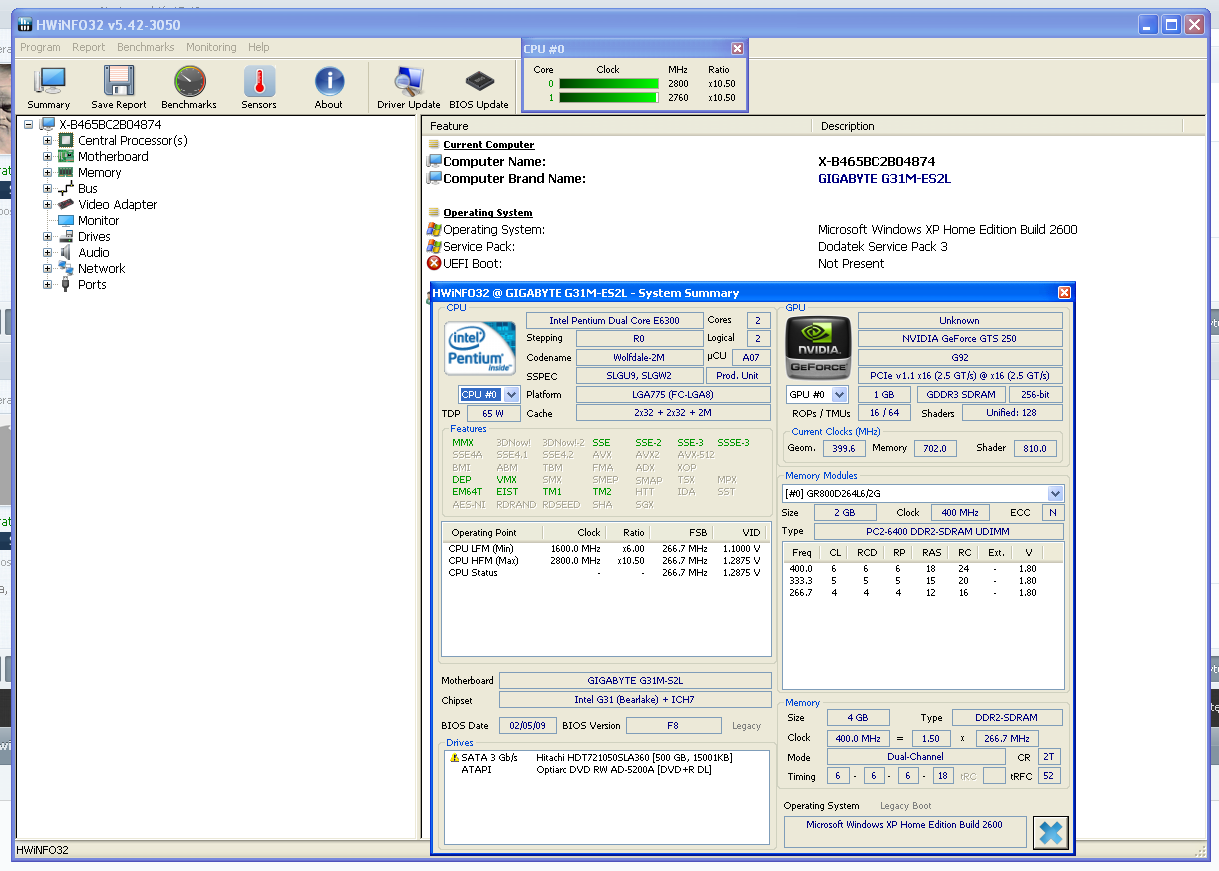This screenshot has height=871, width=1219.
Task: Open the Report menu
Action: coord(89,47)
